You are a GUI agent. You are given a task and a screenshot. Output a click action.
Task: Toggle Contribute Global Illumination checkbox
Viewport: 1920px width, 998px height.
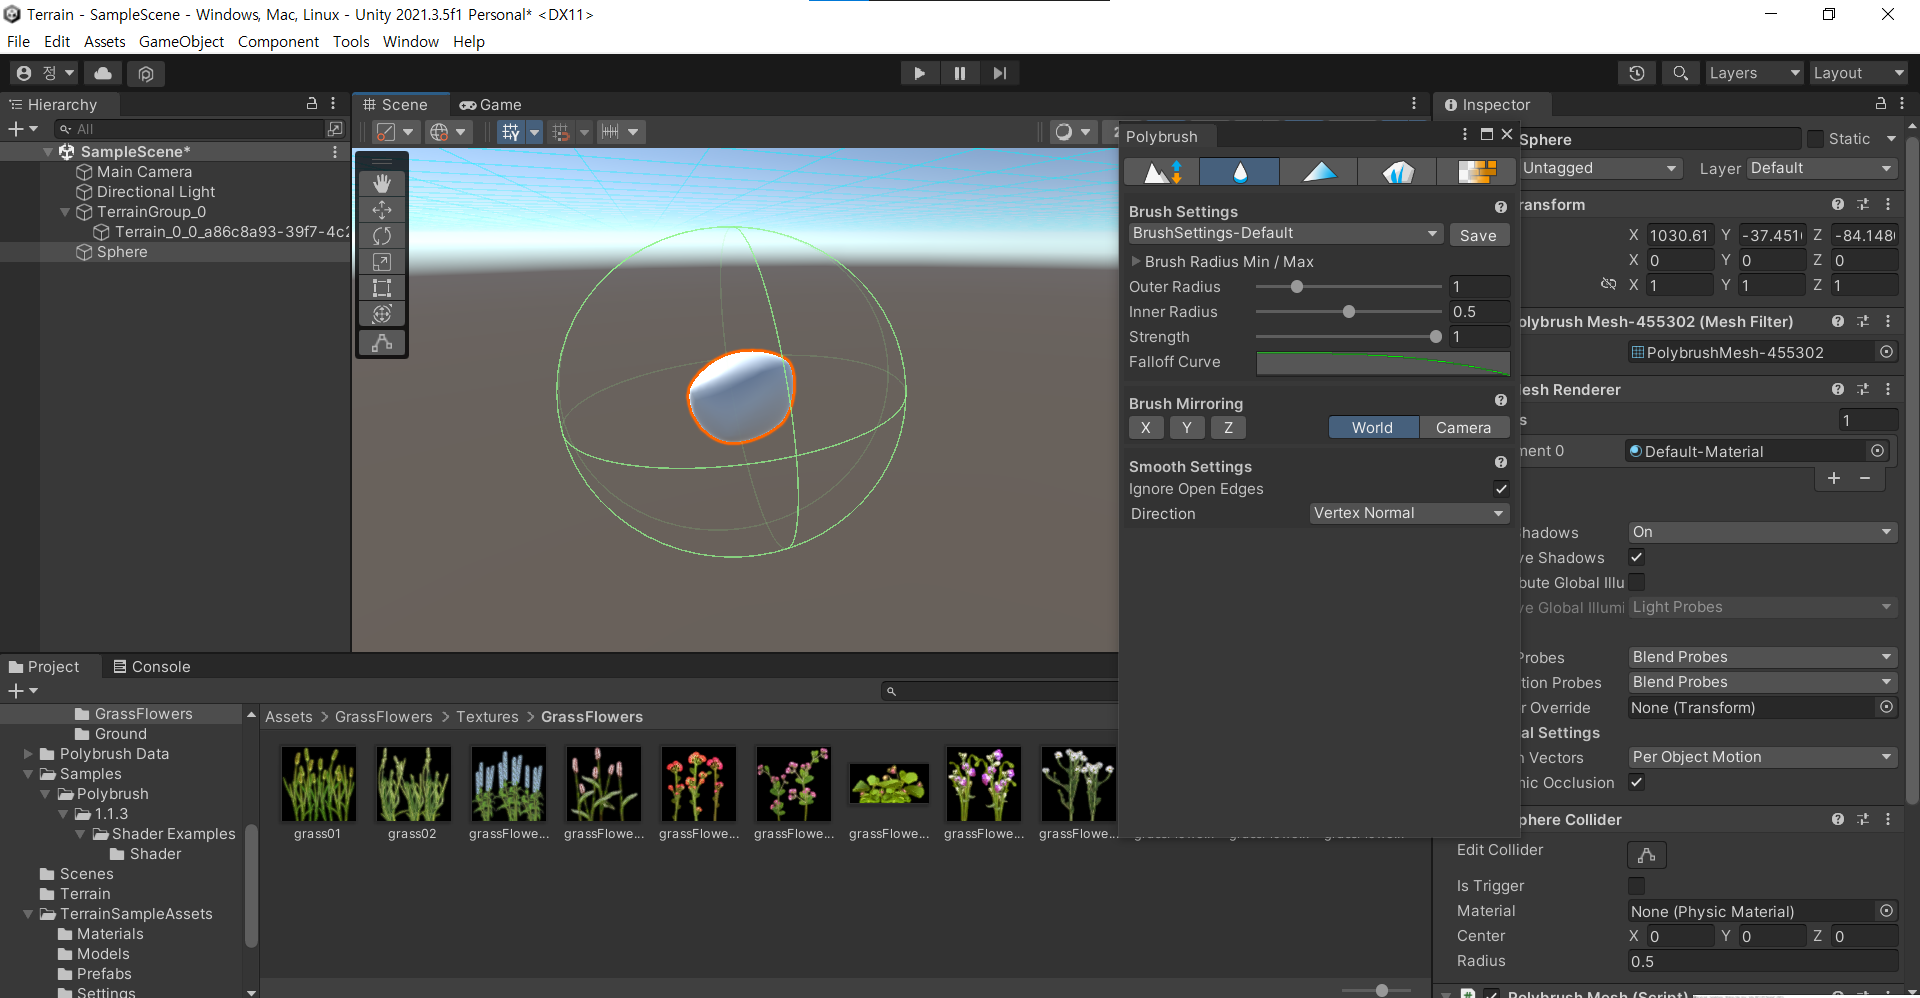click(1637, 582)
